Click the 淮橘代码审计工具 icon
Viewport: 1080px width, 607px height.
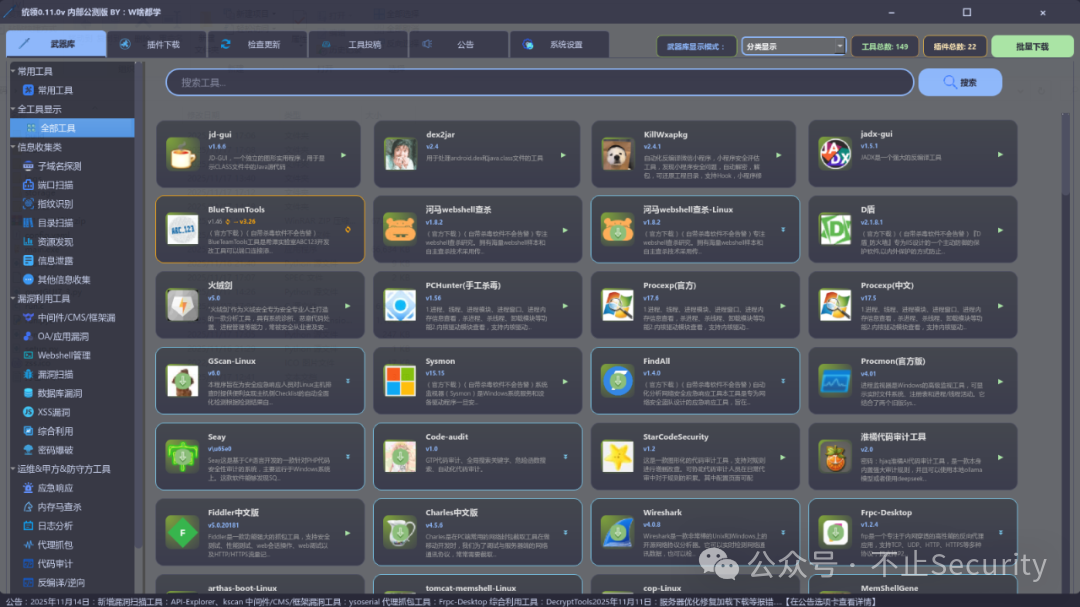(835, 457)
